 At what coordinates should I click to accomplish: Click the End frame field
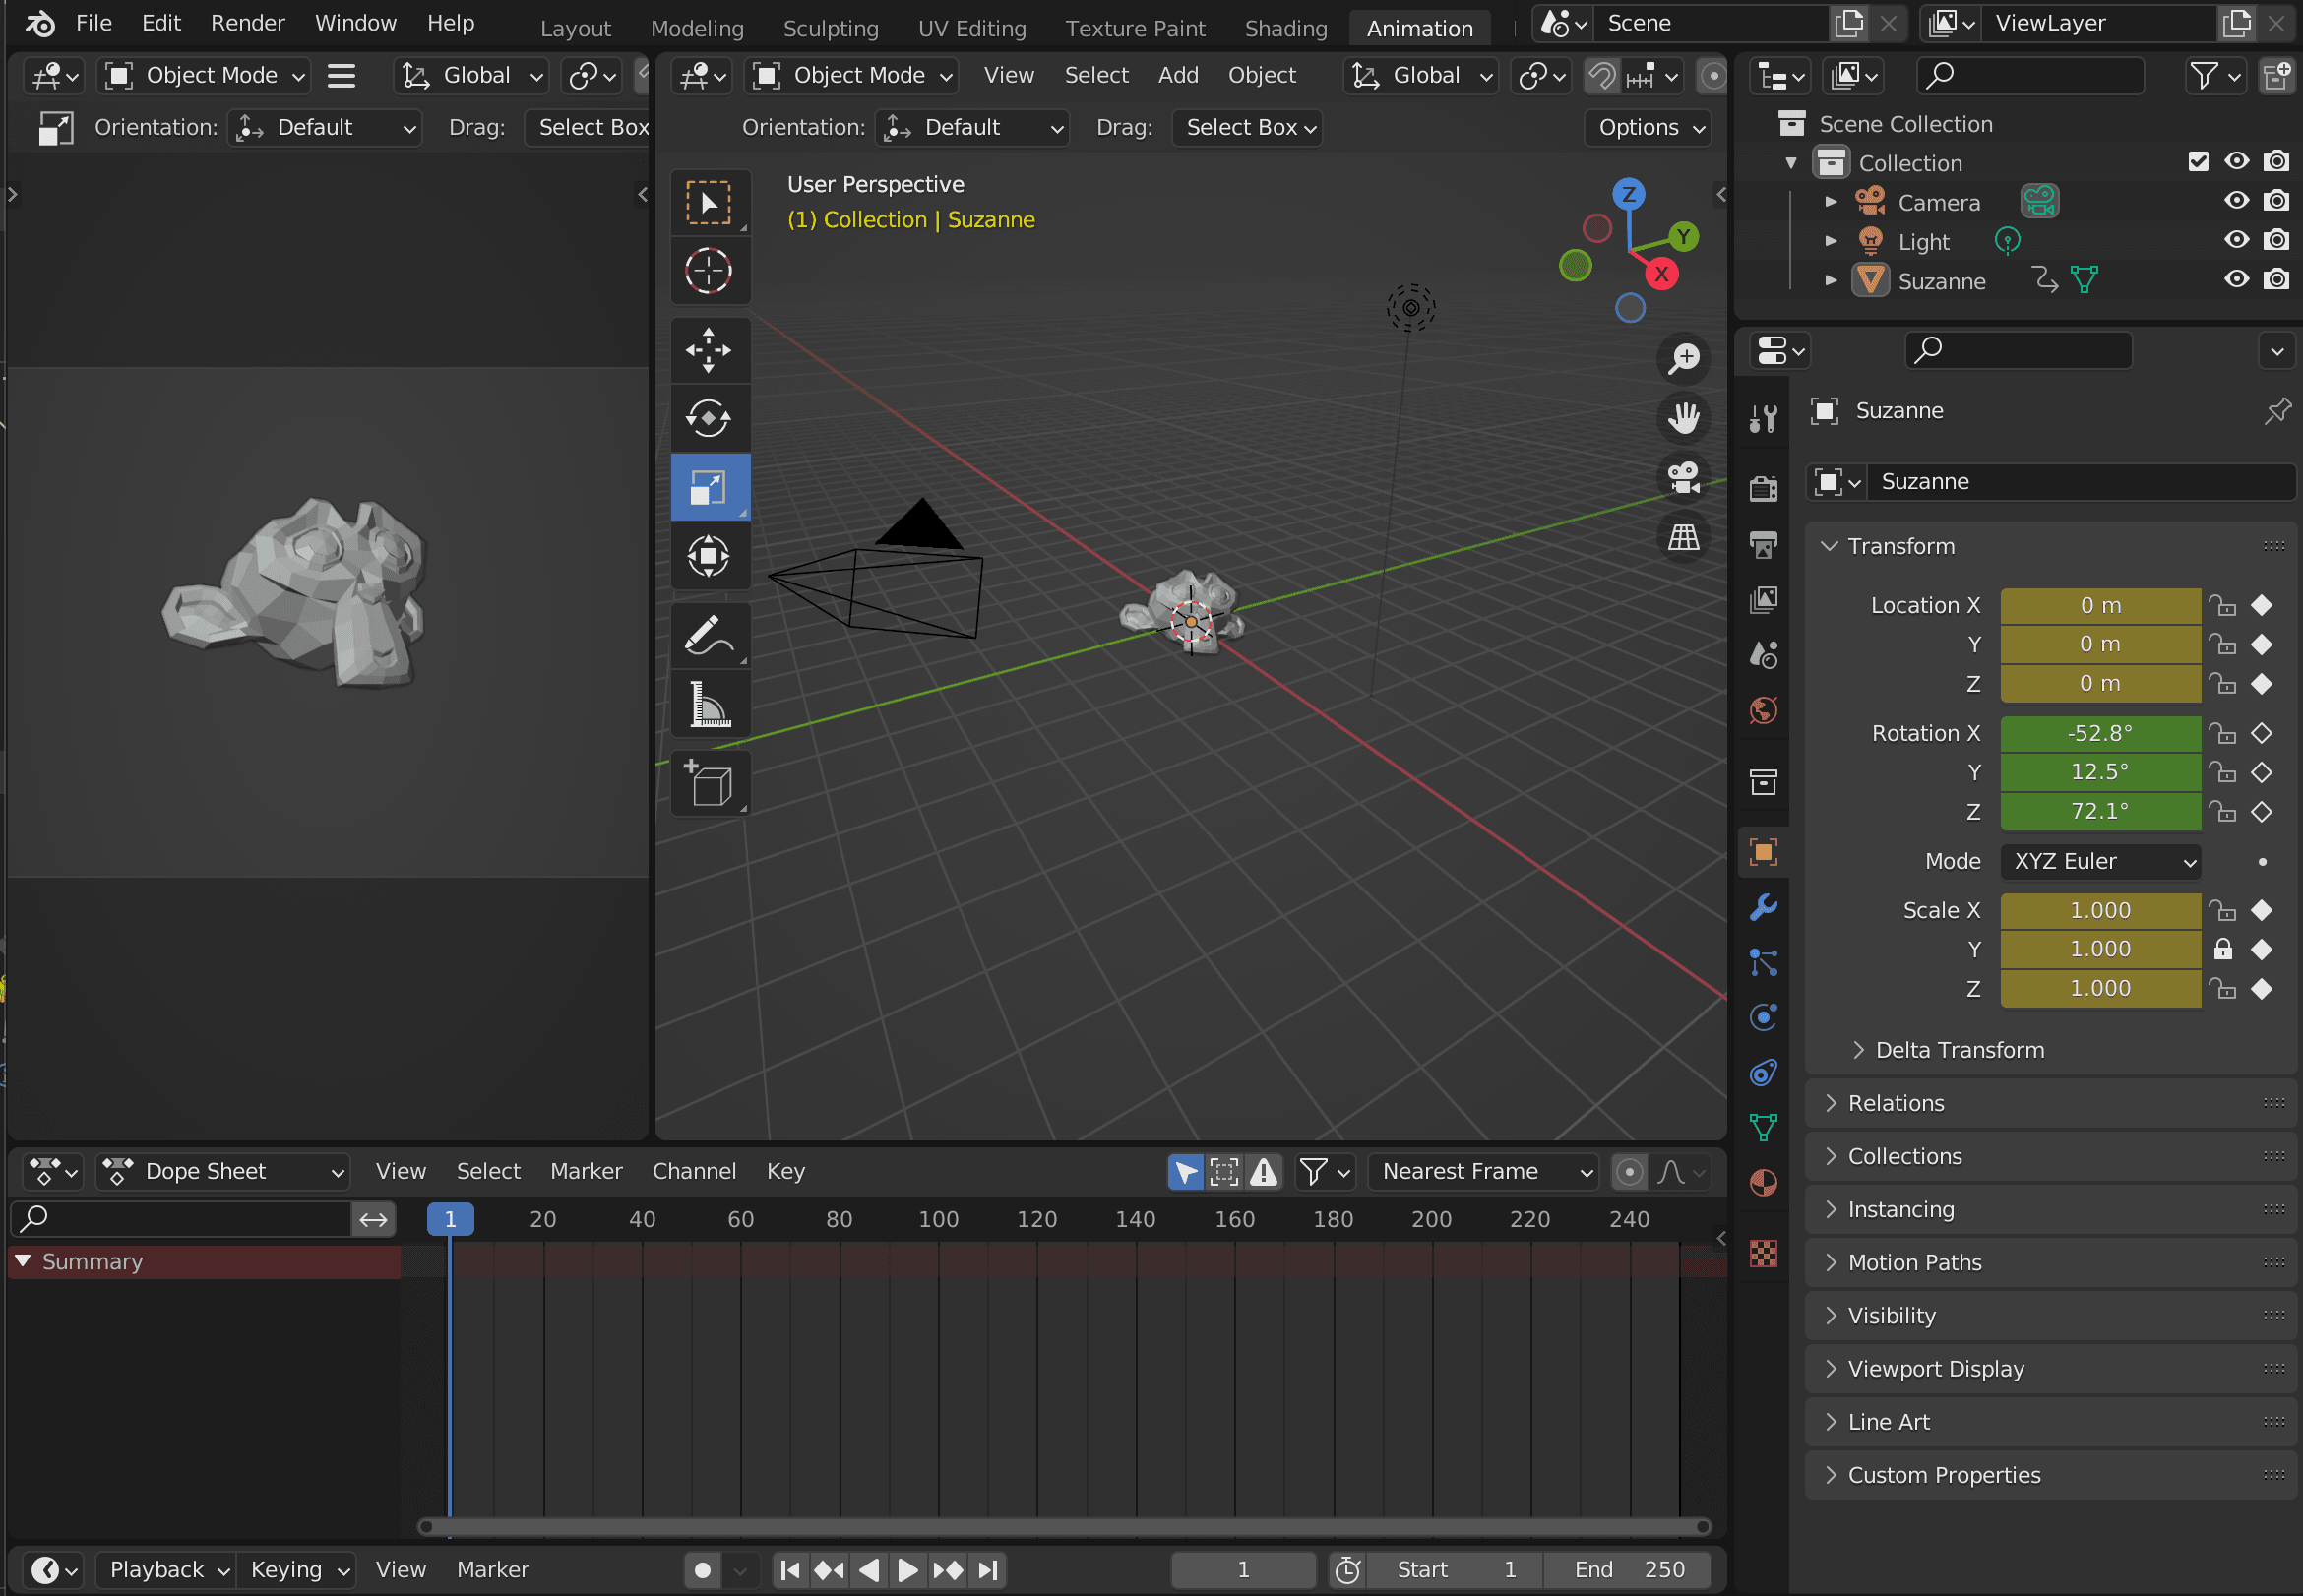(x=1627, y=1571)
